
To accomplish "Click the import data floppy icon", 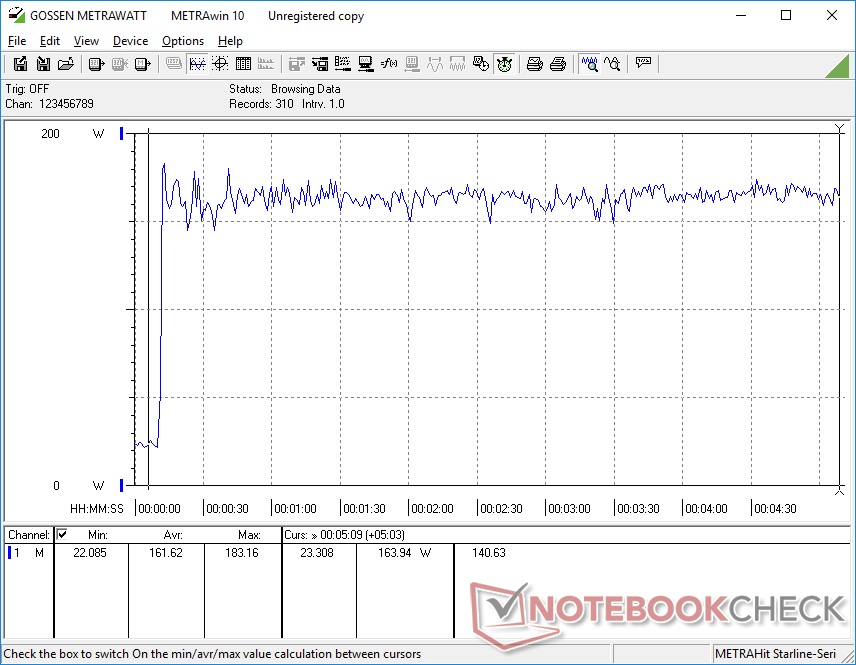I will (x=43, y=64).
